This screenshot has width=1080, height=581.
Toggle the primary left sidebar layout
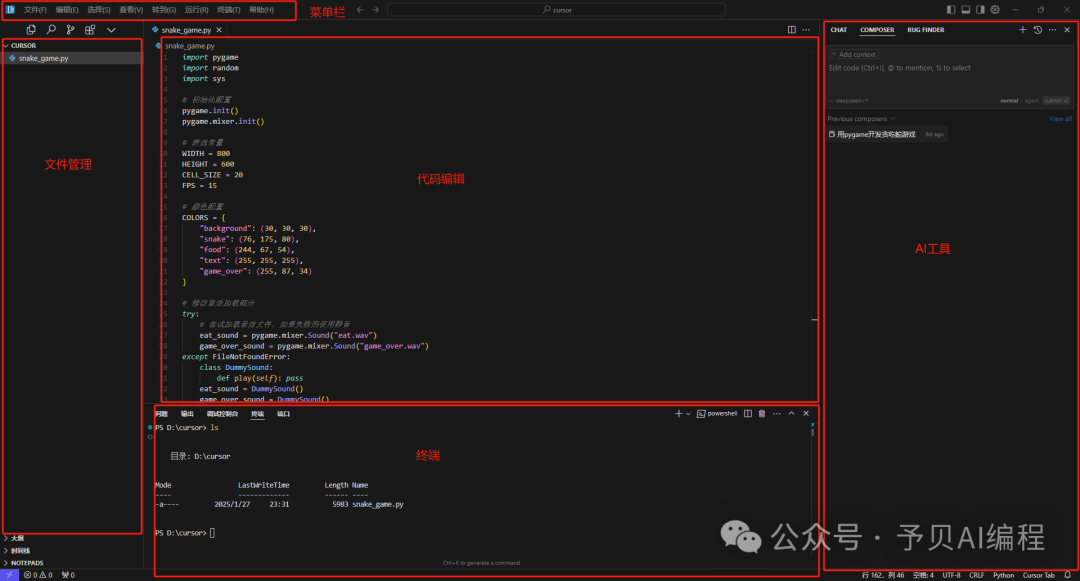tap(951, 10)
